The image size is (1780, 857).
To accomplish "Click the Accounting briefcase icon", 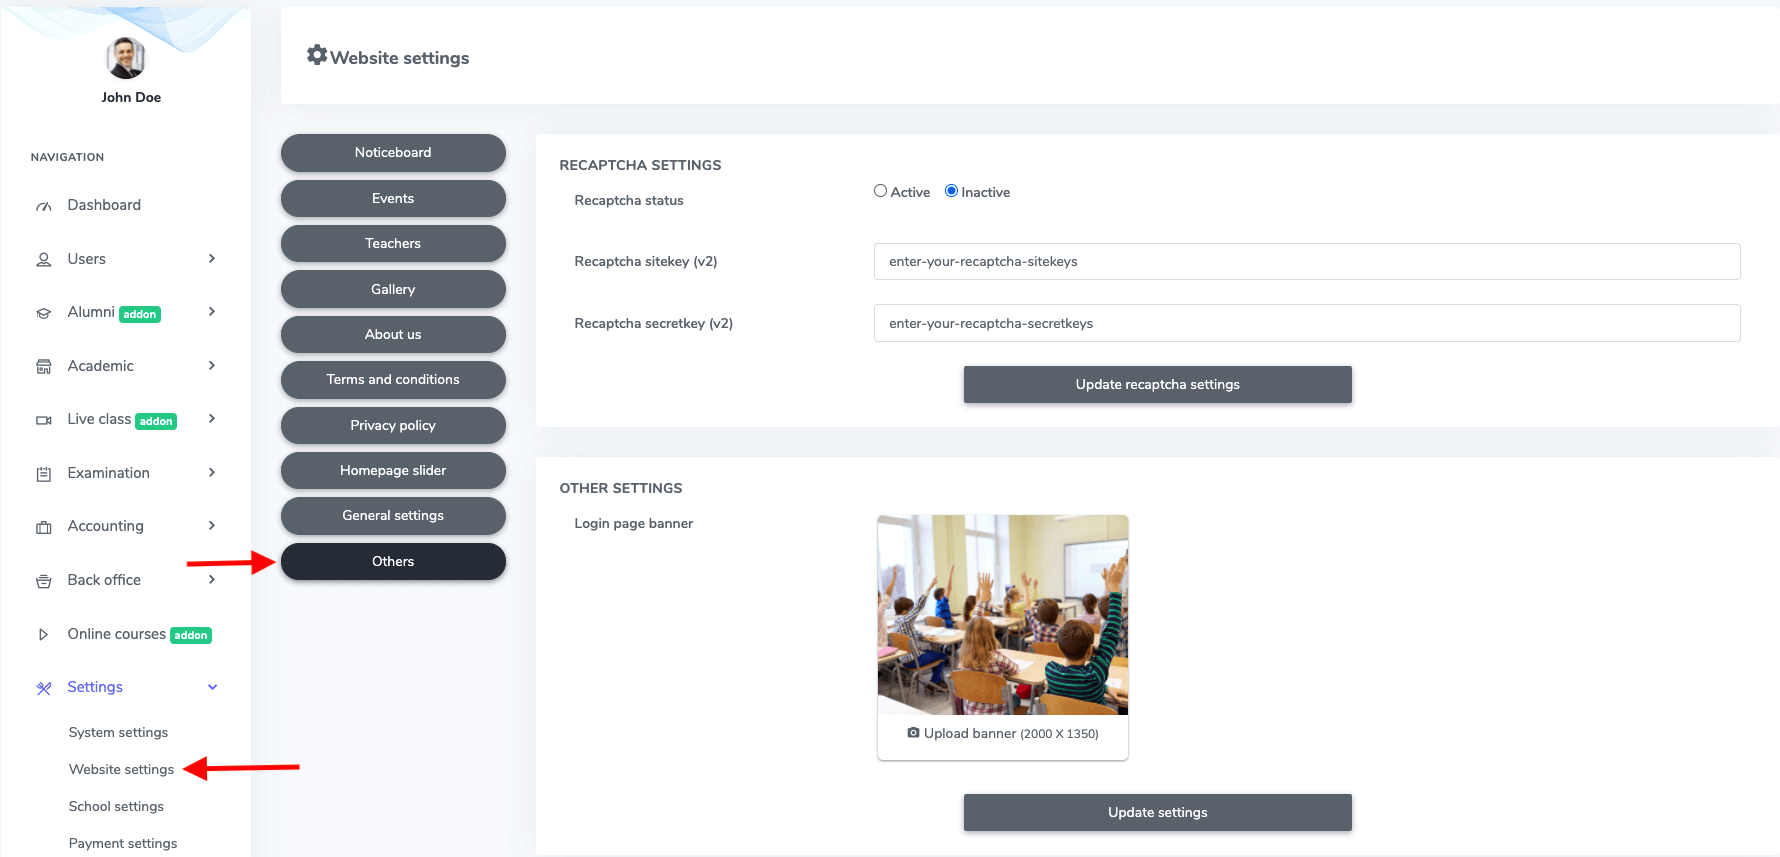I will [x=44, y=527].
